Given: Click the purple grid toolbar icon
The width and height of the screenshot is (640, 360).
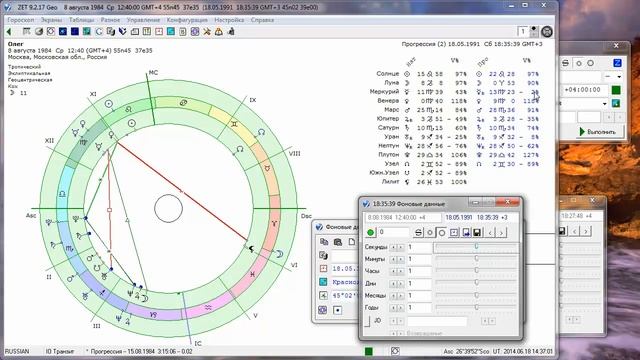Looking at the screenshot, I should 195,31.
